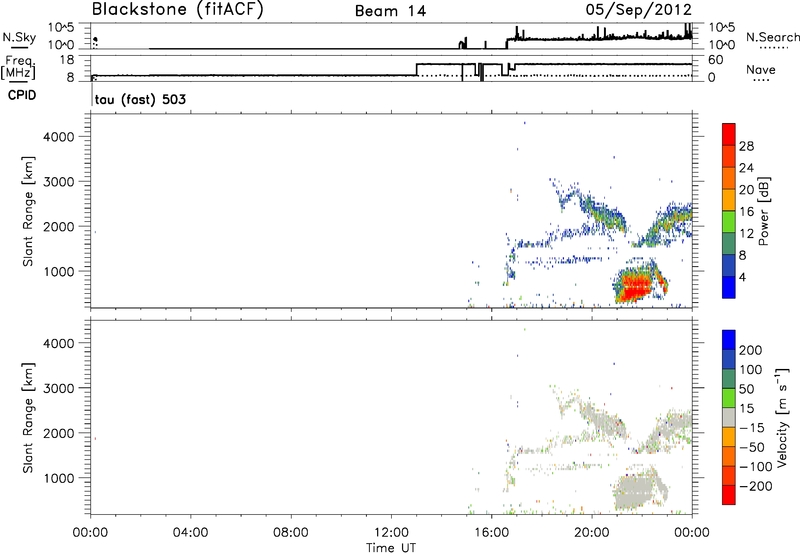Click the '04:00' time axis label
800x554 pixels.
[190, 533]
